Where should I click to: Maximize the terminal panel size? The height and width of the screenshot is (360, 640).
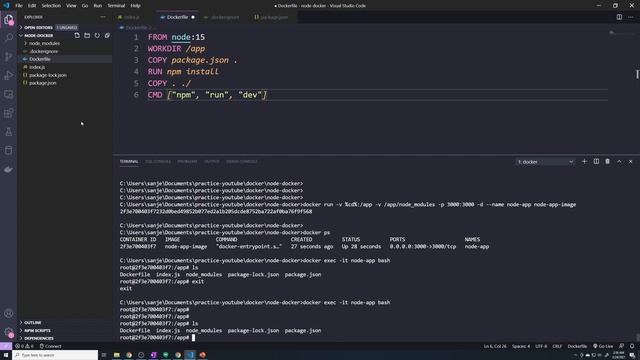pos(619,162)
